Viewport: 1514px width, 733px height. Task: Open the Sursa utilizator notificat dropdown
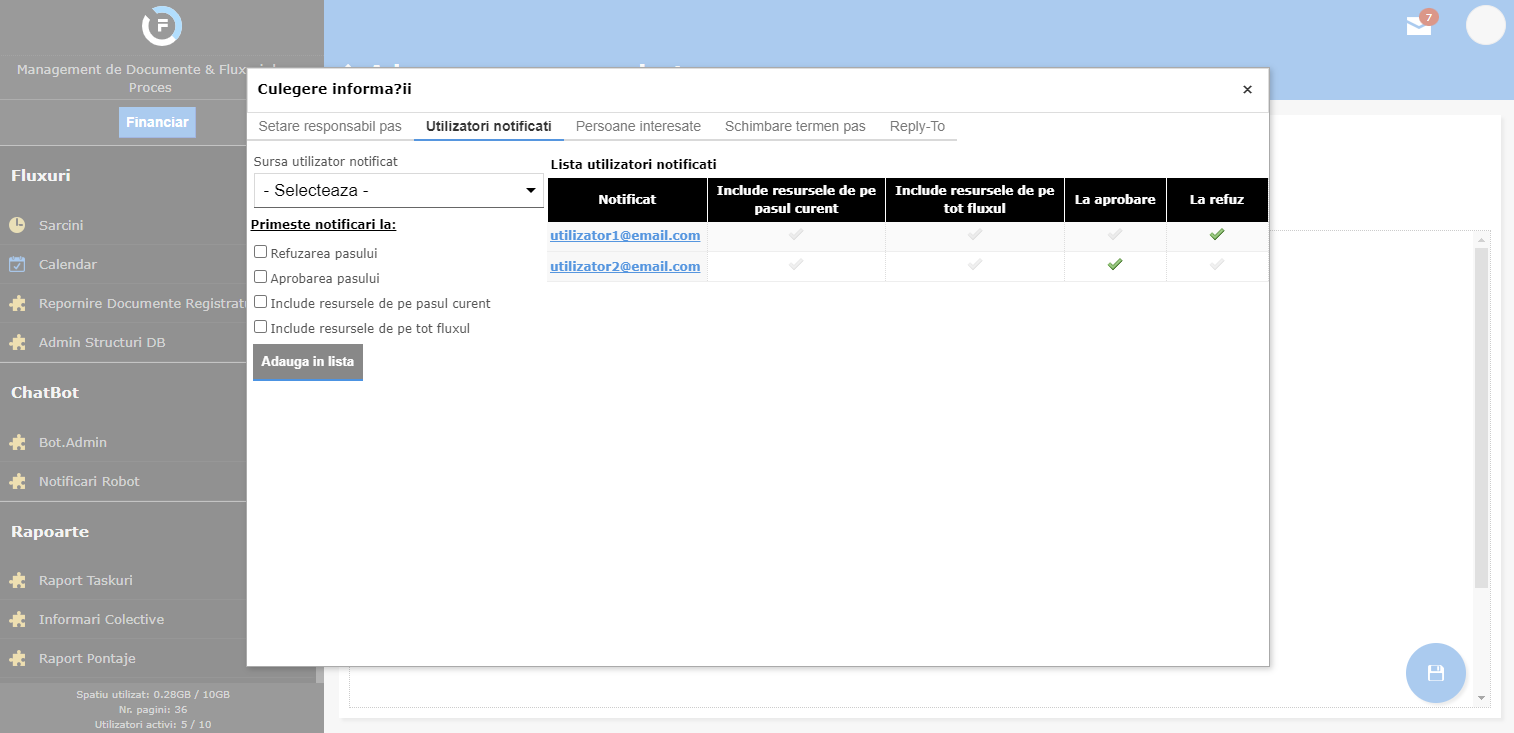398,190
